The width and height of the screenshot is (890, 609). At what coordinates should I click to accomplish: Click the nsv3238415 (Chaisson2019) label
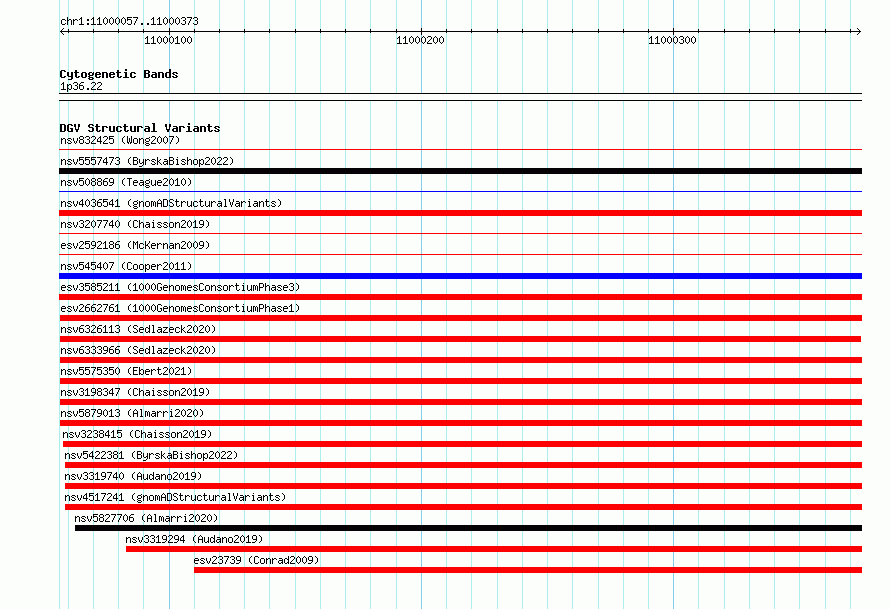137,434
